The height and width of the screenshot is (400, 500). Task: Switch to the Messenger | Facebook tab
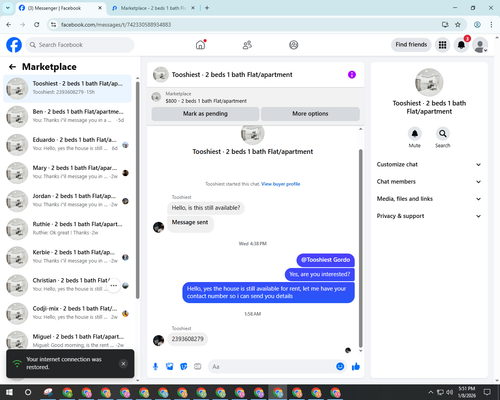pyautogui.click(x=60, y=8)
